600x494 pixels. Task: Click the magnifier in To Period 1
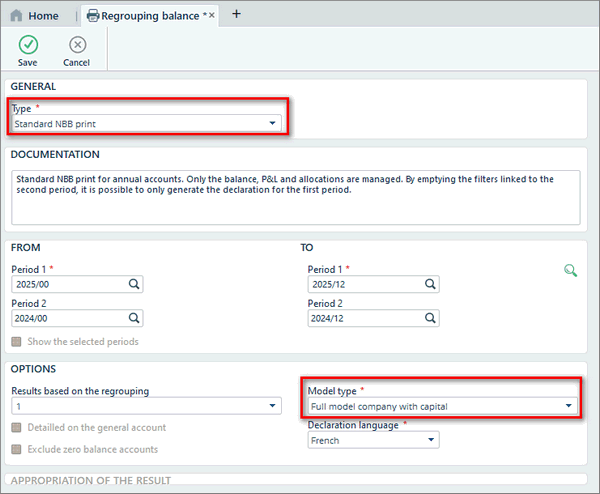[430, 285]
